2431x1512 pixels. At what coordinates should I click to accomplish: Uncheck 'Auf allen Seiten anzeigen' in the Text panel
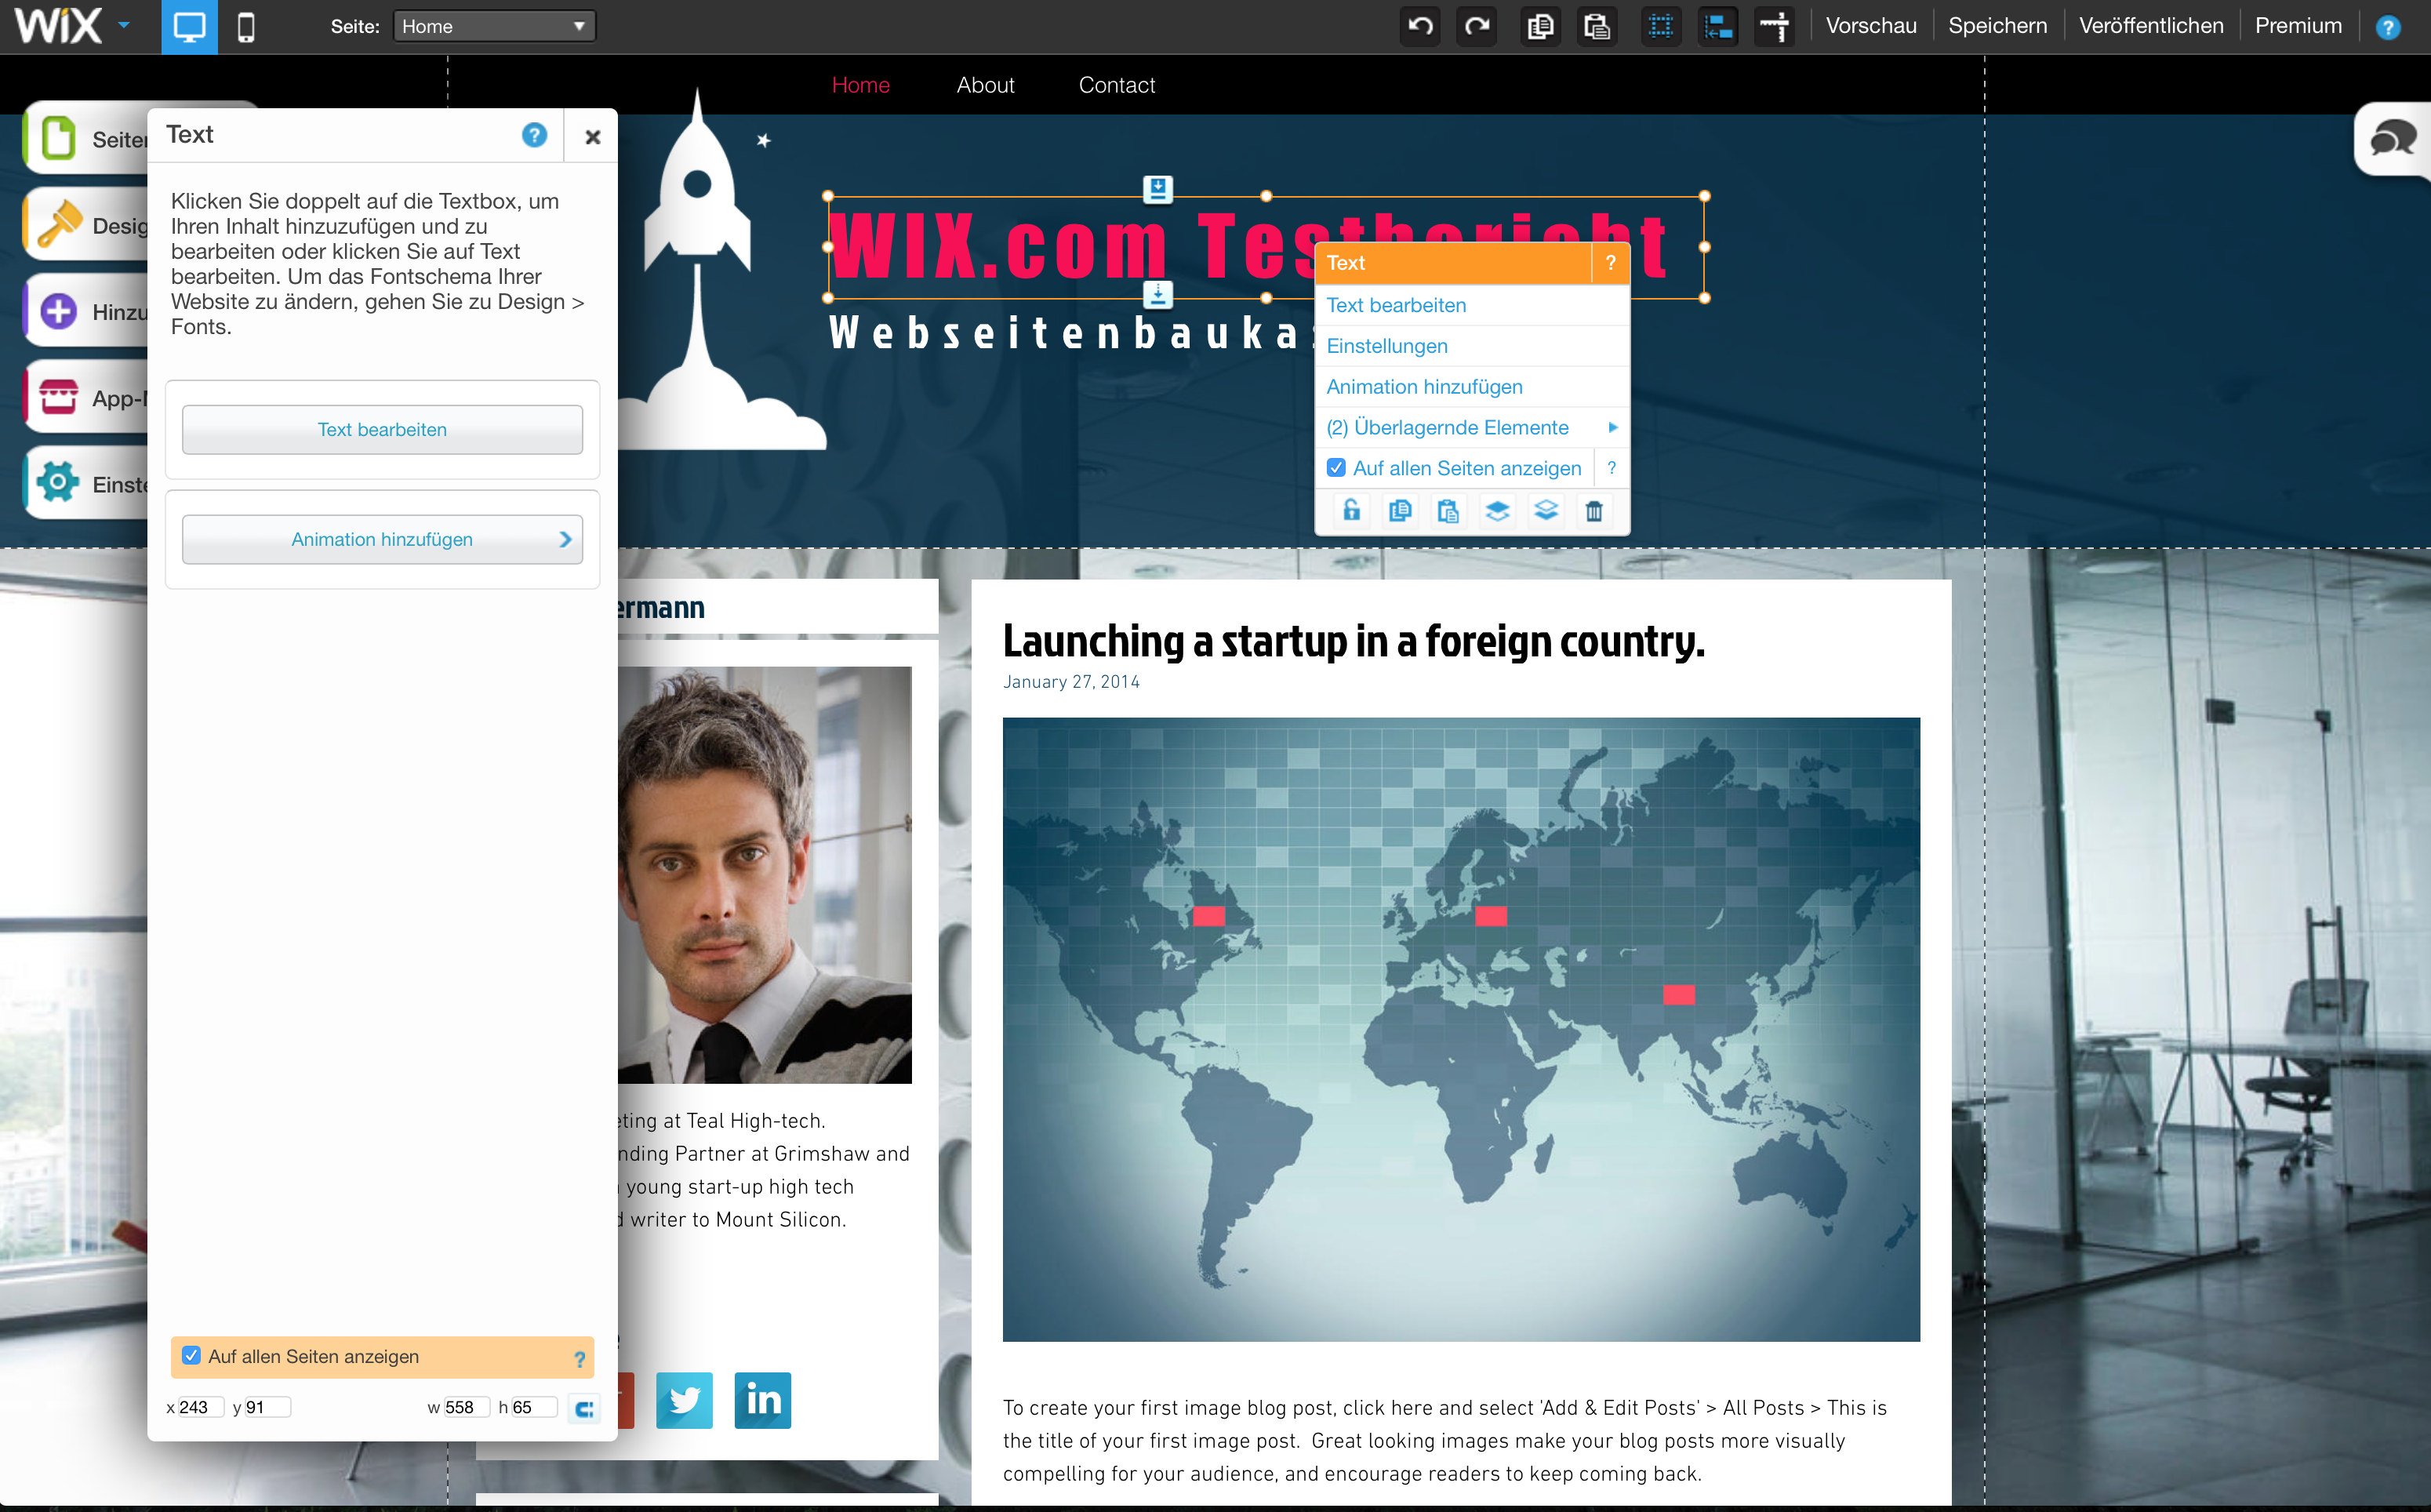click(x=191, y=1356)
